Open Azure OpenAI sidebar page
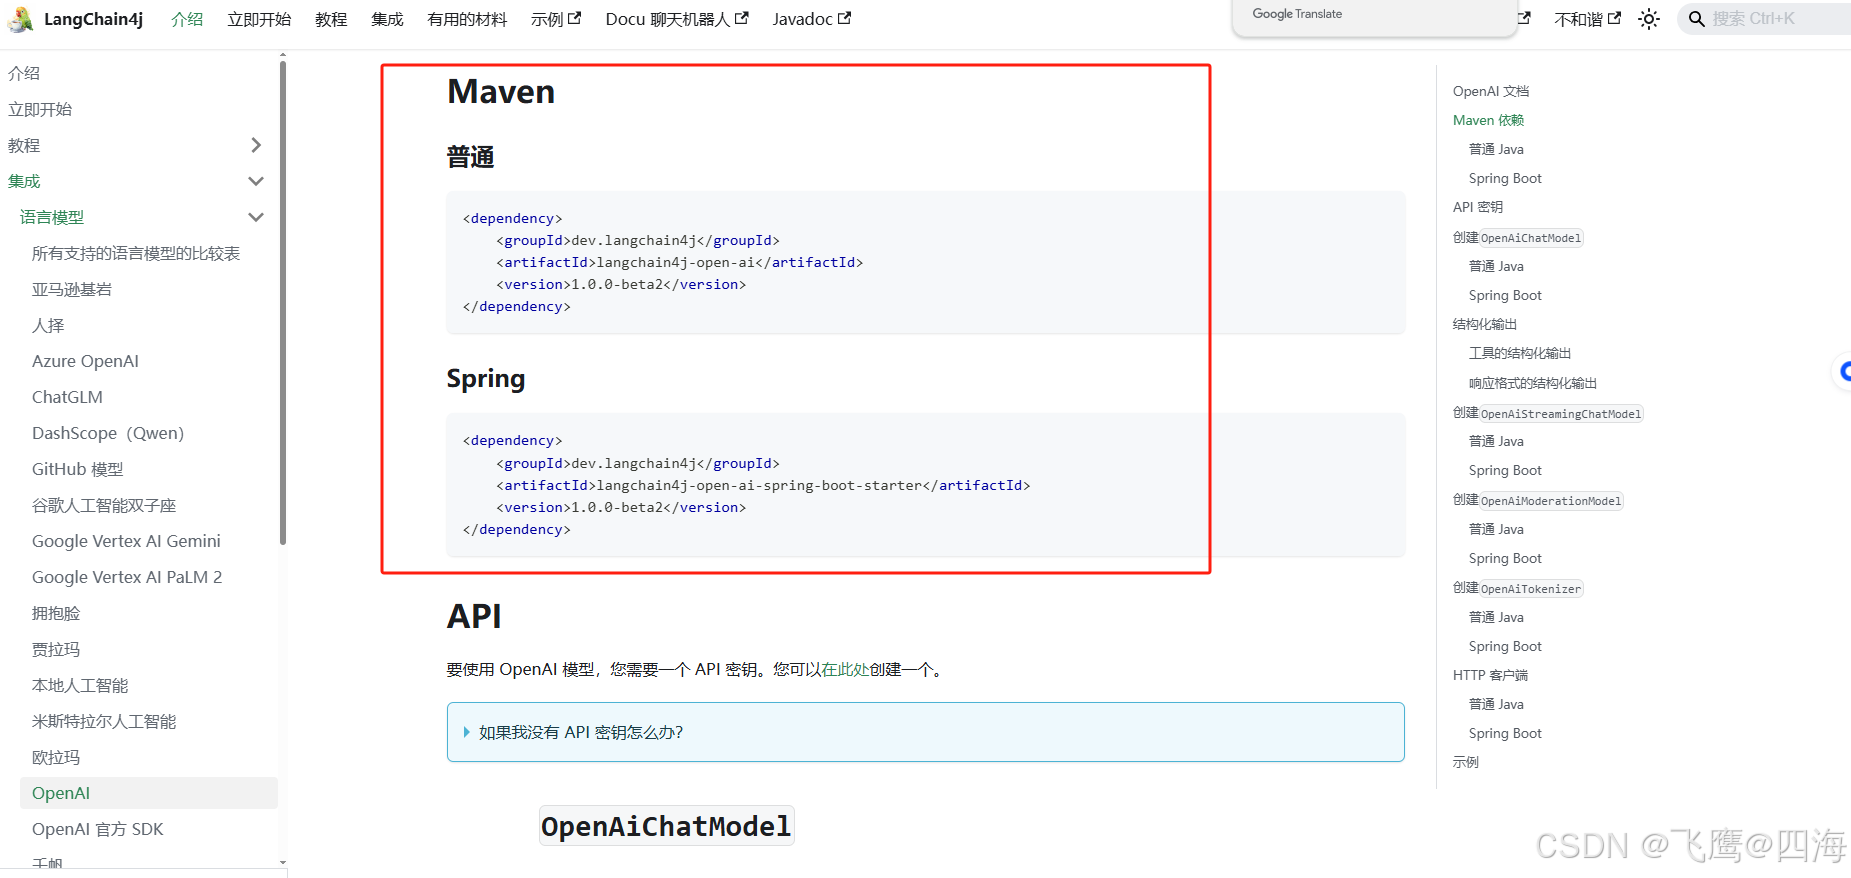 pyautogui.click(x=85, y=361)
